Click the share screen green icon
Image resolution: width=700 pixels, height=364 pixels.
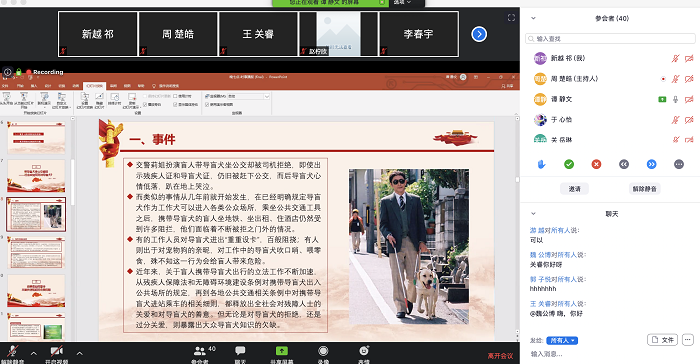point(282,351)
